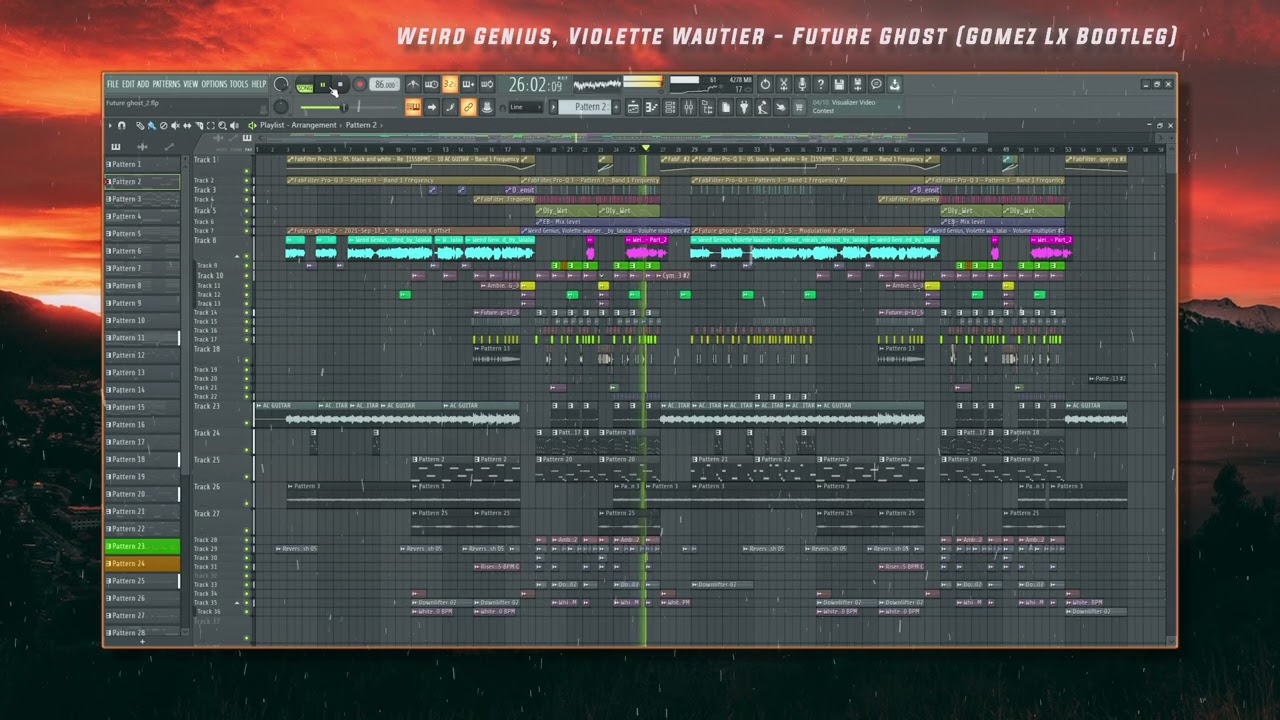Screen dimensions: 1280x720
Task: Expand the news panel arrow
Action: [x=898, y=107]
